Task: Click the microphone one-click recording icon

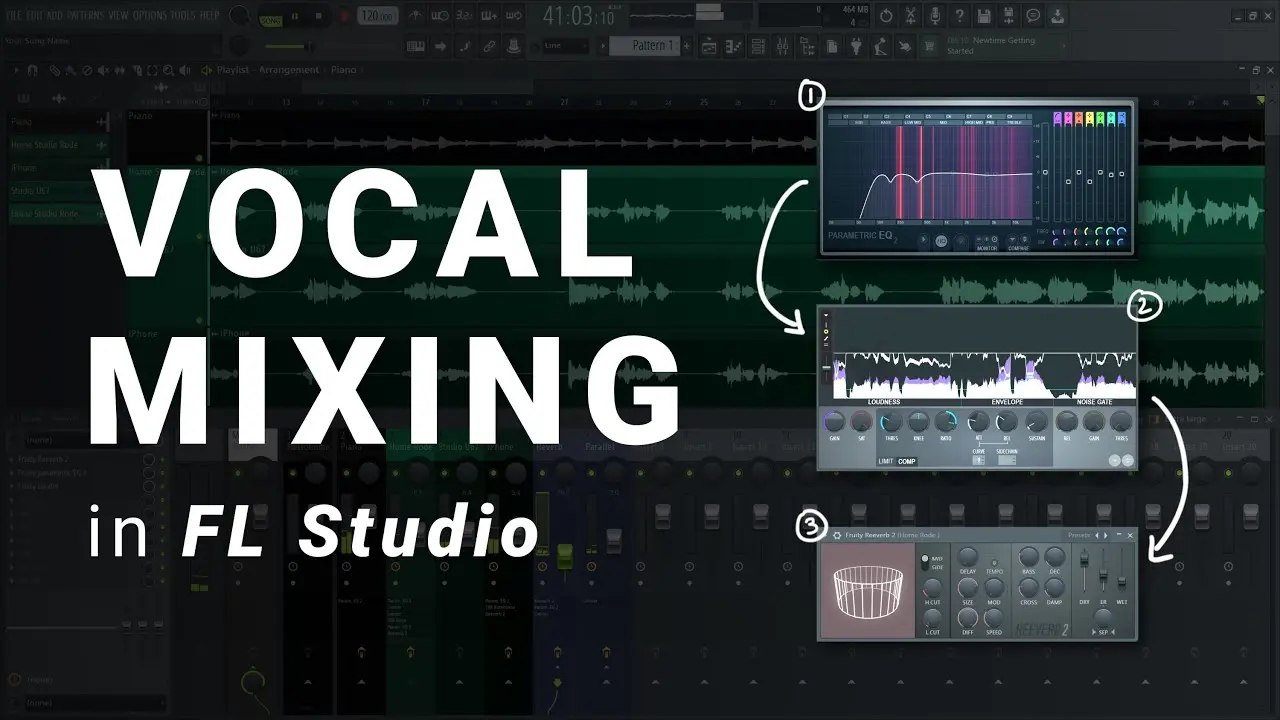Action: pos(935,16)
